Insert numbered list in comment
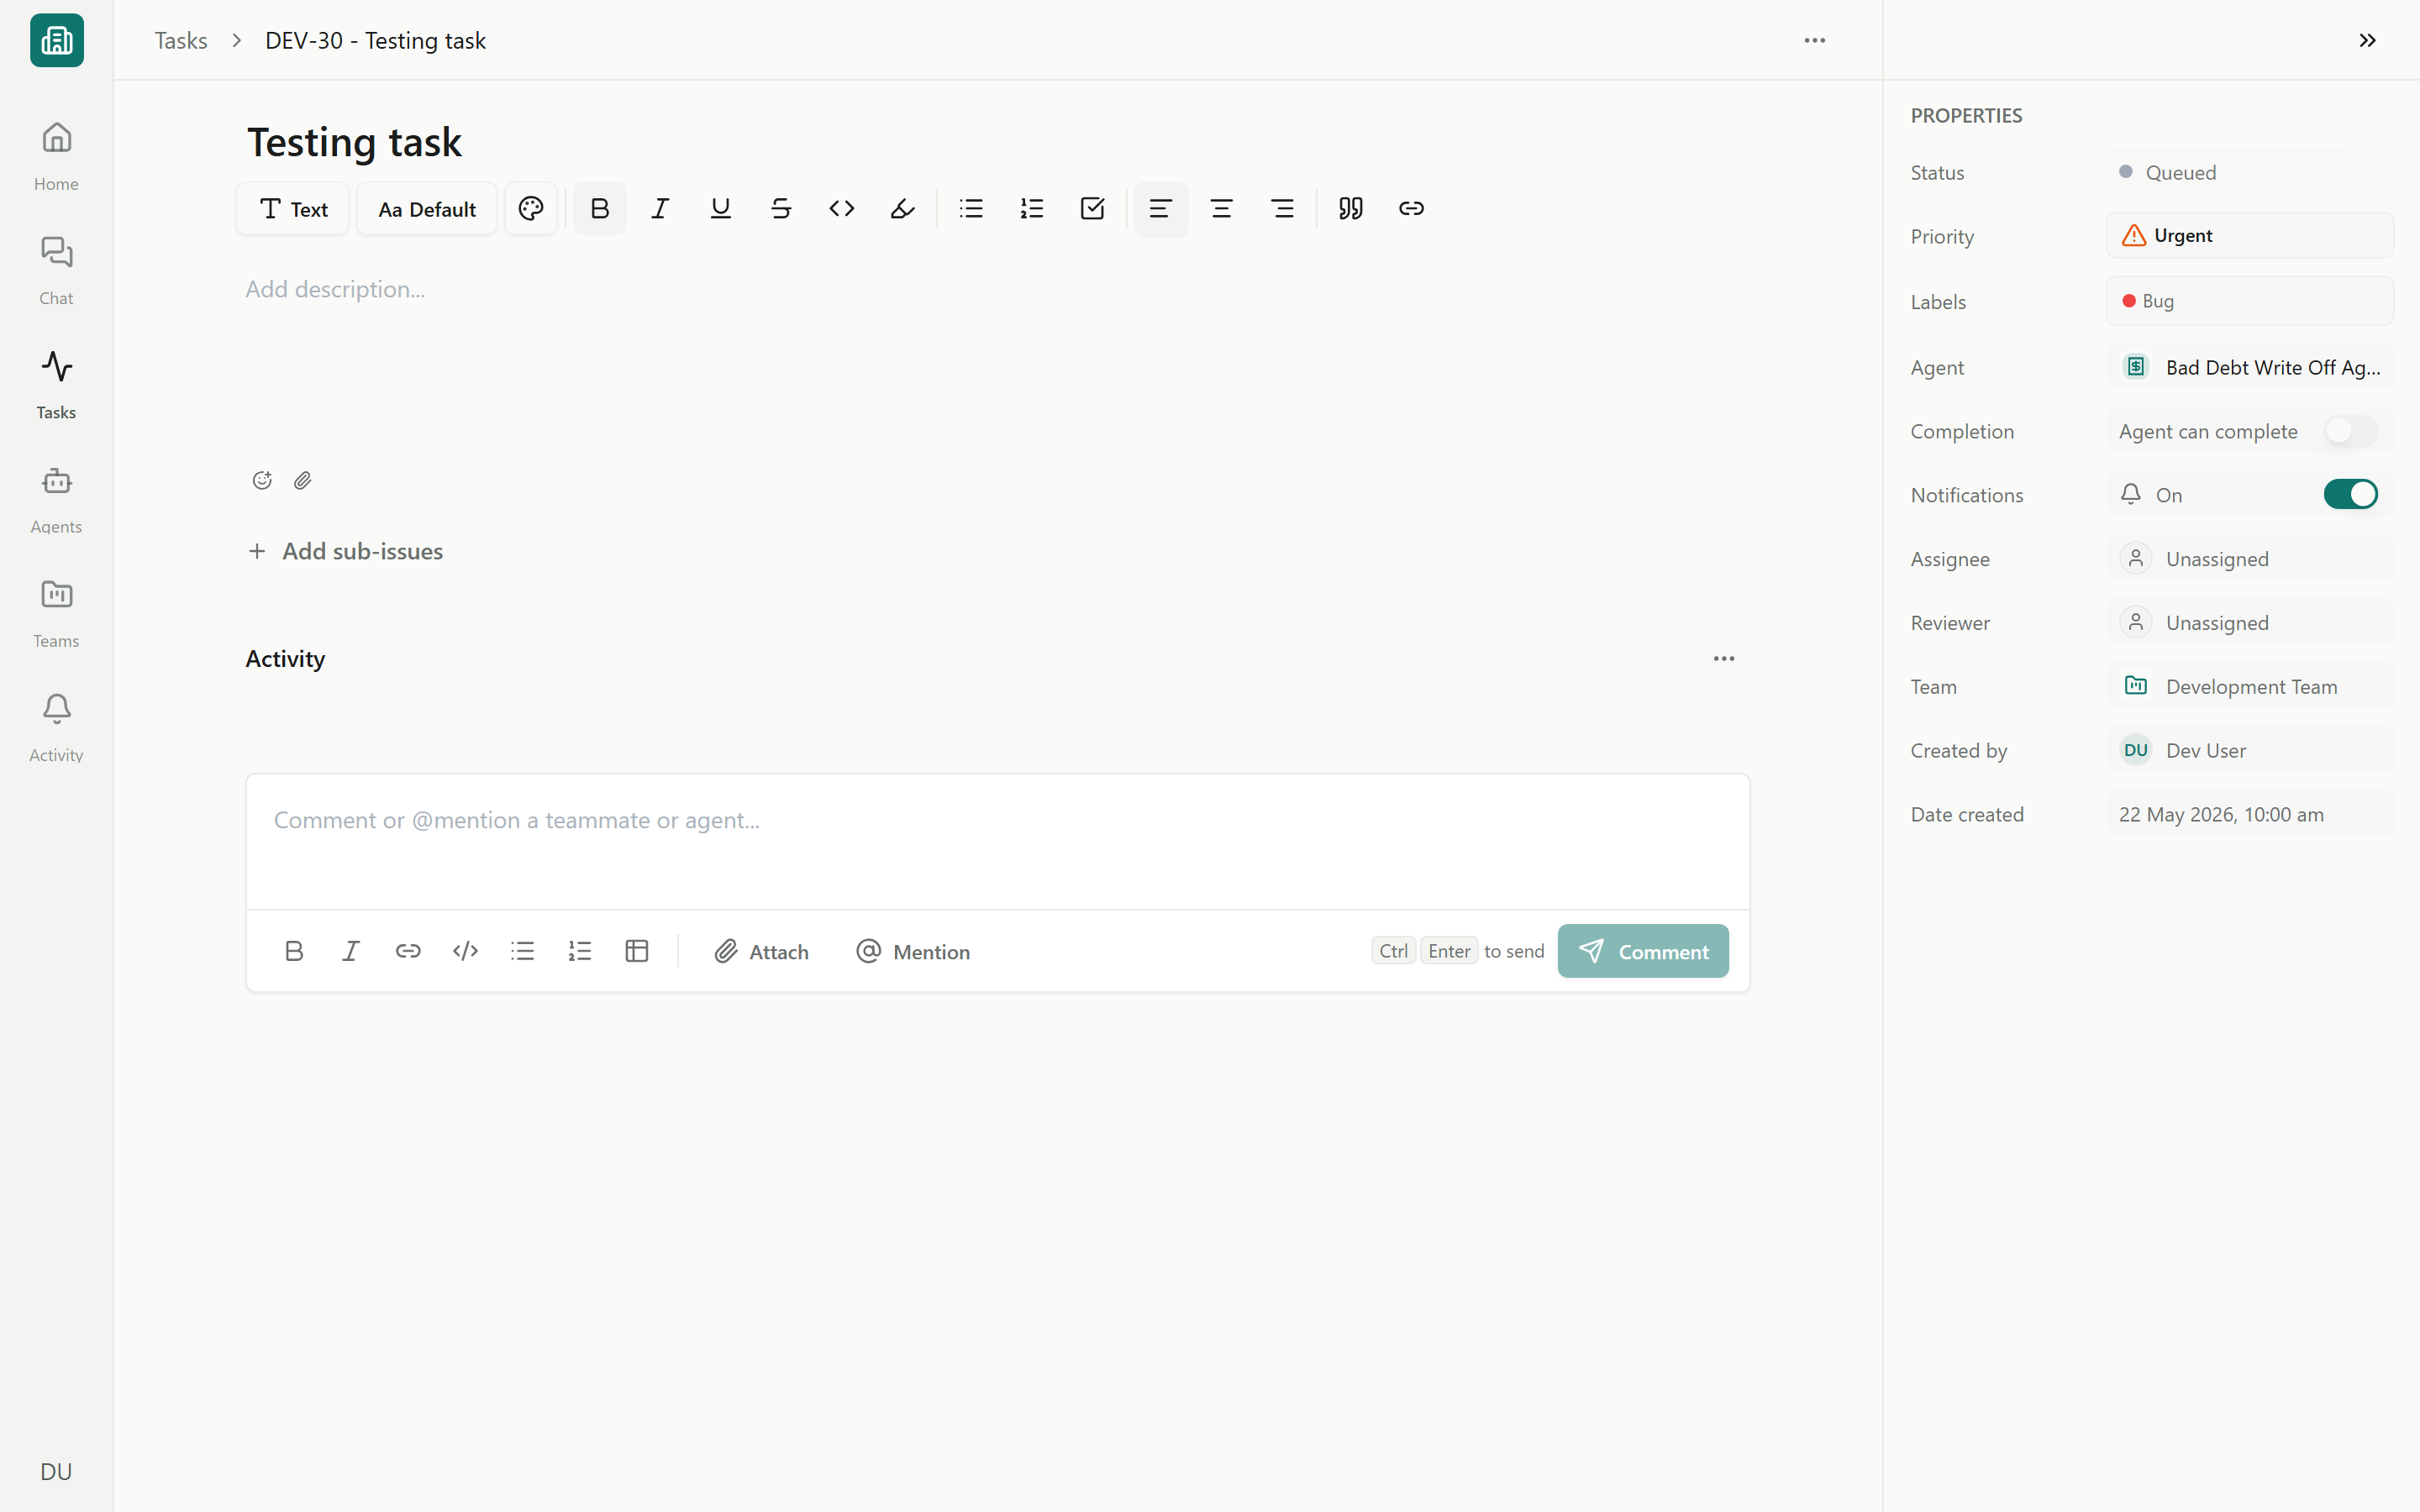The width and height of the screenshot is (2420, 1512). [580, 951]
